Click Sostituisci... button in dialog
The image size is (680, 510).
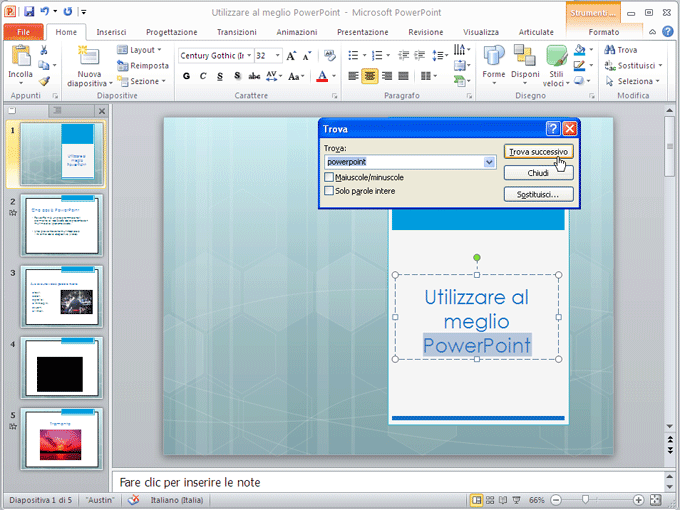point(539,194)
